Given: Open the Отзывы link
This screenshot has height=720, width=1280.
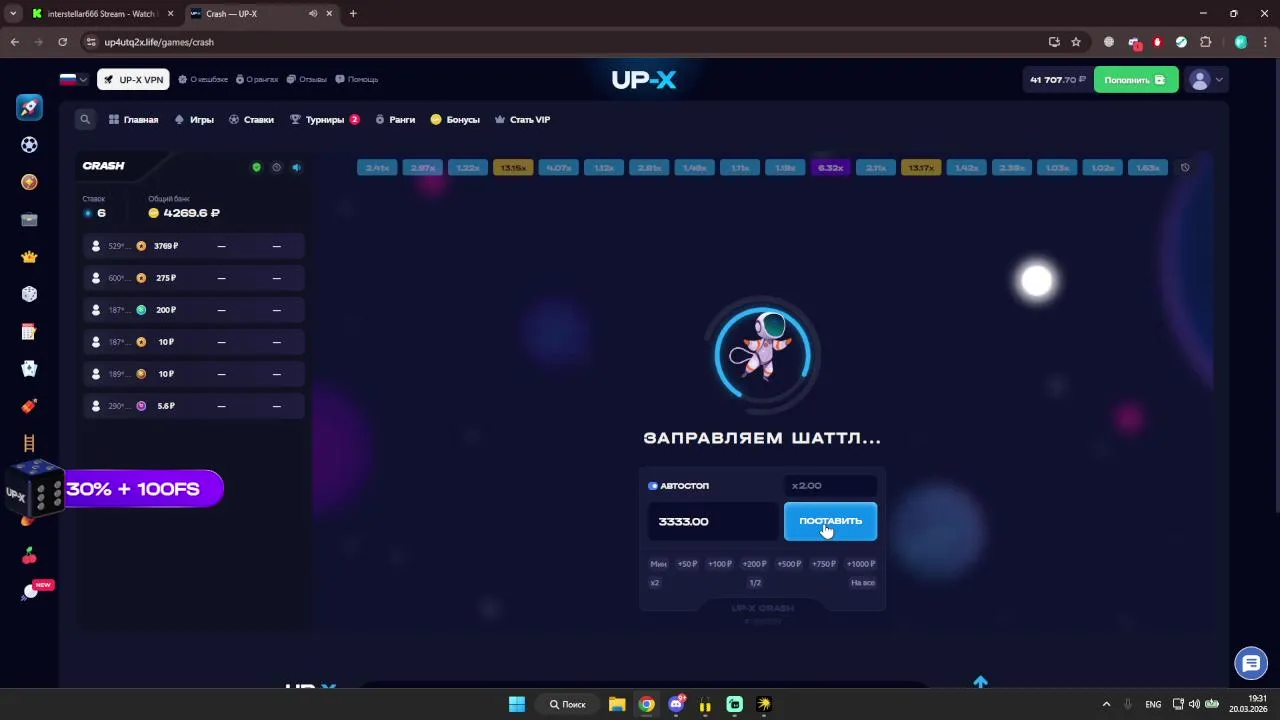Looking at the screenshot, I should 307,79.
